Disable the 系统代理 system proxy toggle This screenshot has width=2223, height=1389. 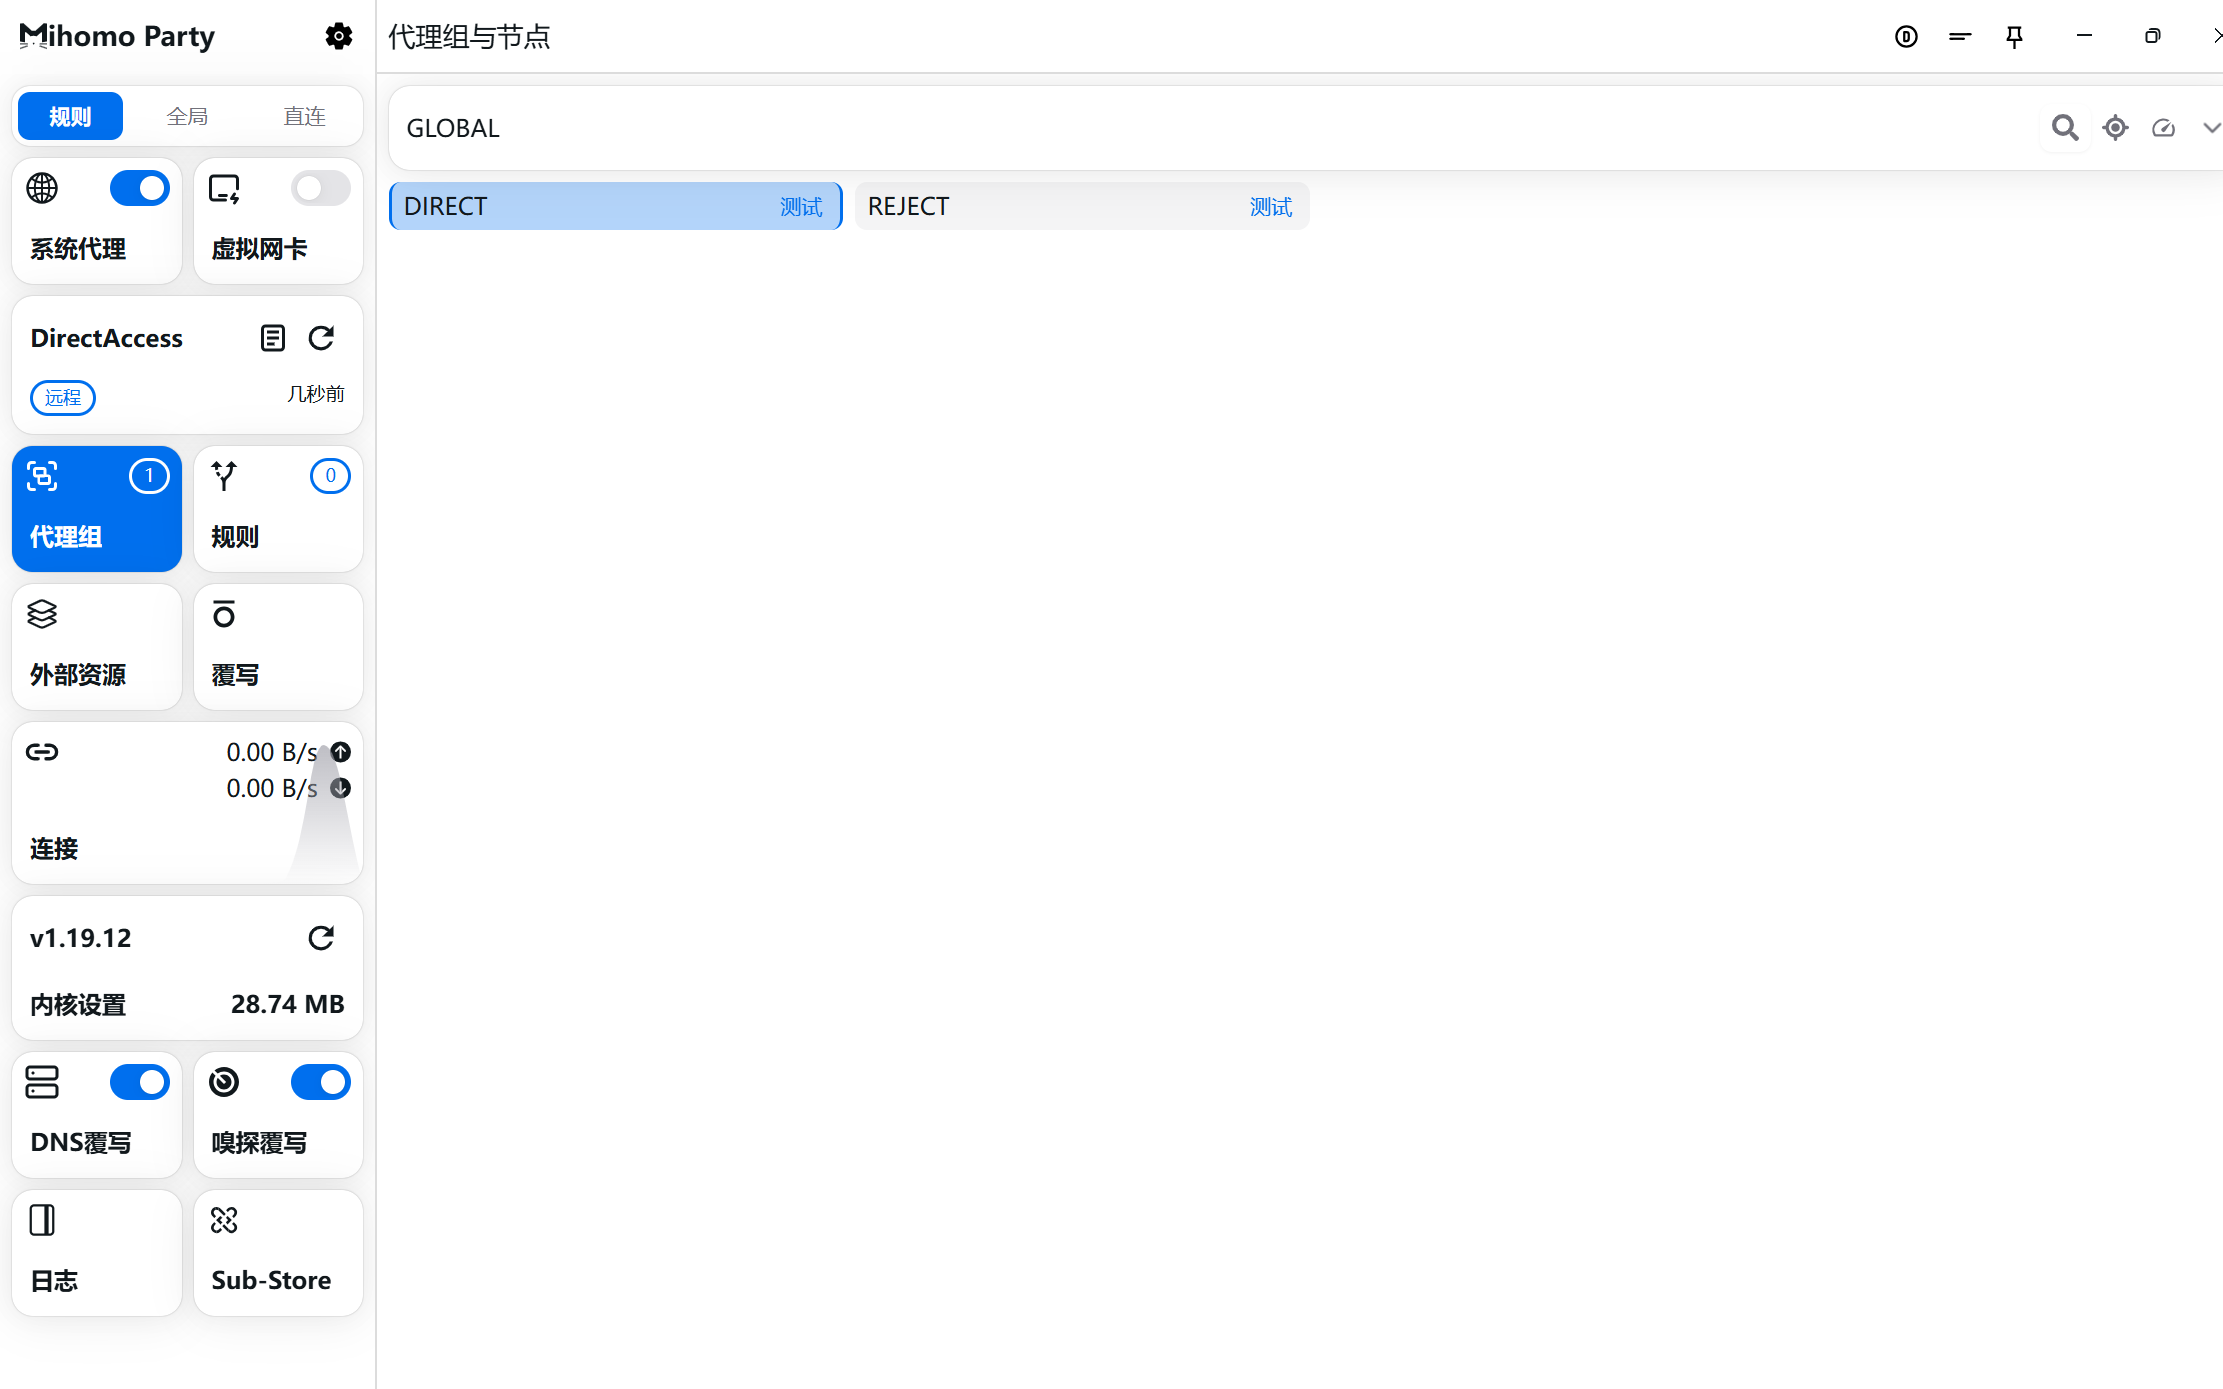[139, 188]
